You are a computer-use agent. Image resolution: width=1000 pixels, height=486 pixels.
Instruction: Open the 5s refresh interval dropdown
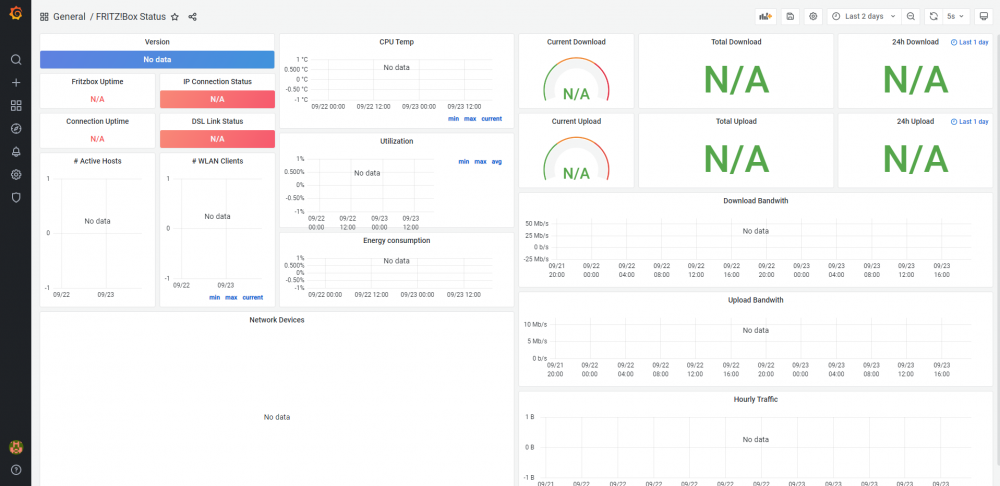pyautogui.click(x=955, y=17)
